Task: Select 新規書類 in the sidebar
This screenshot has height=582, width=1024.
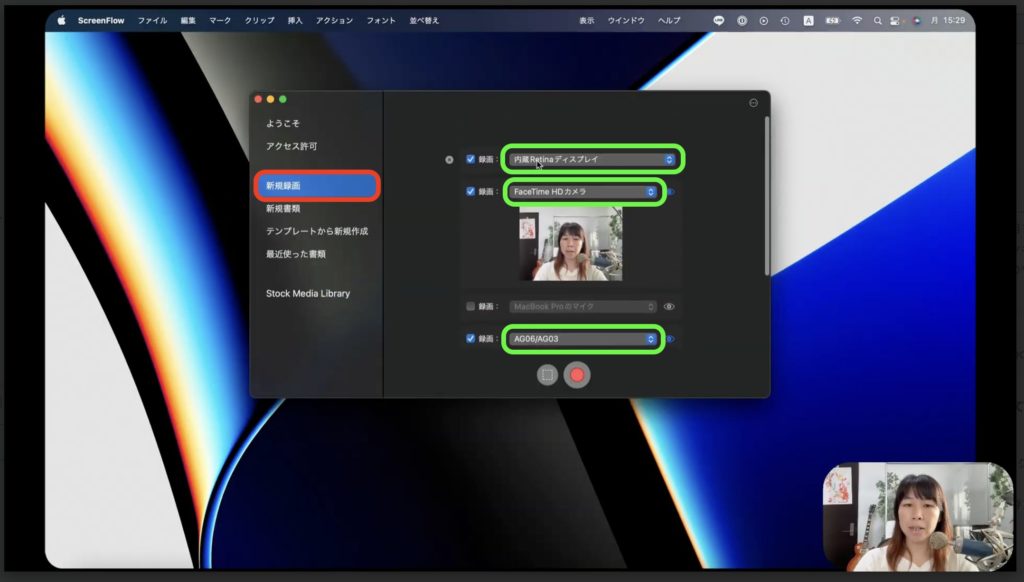Action: click(283, 209)
